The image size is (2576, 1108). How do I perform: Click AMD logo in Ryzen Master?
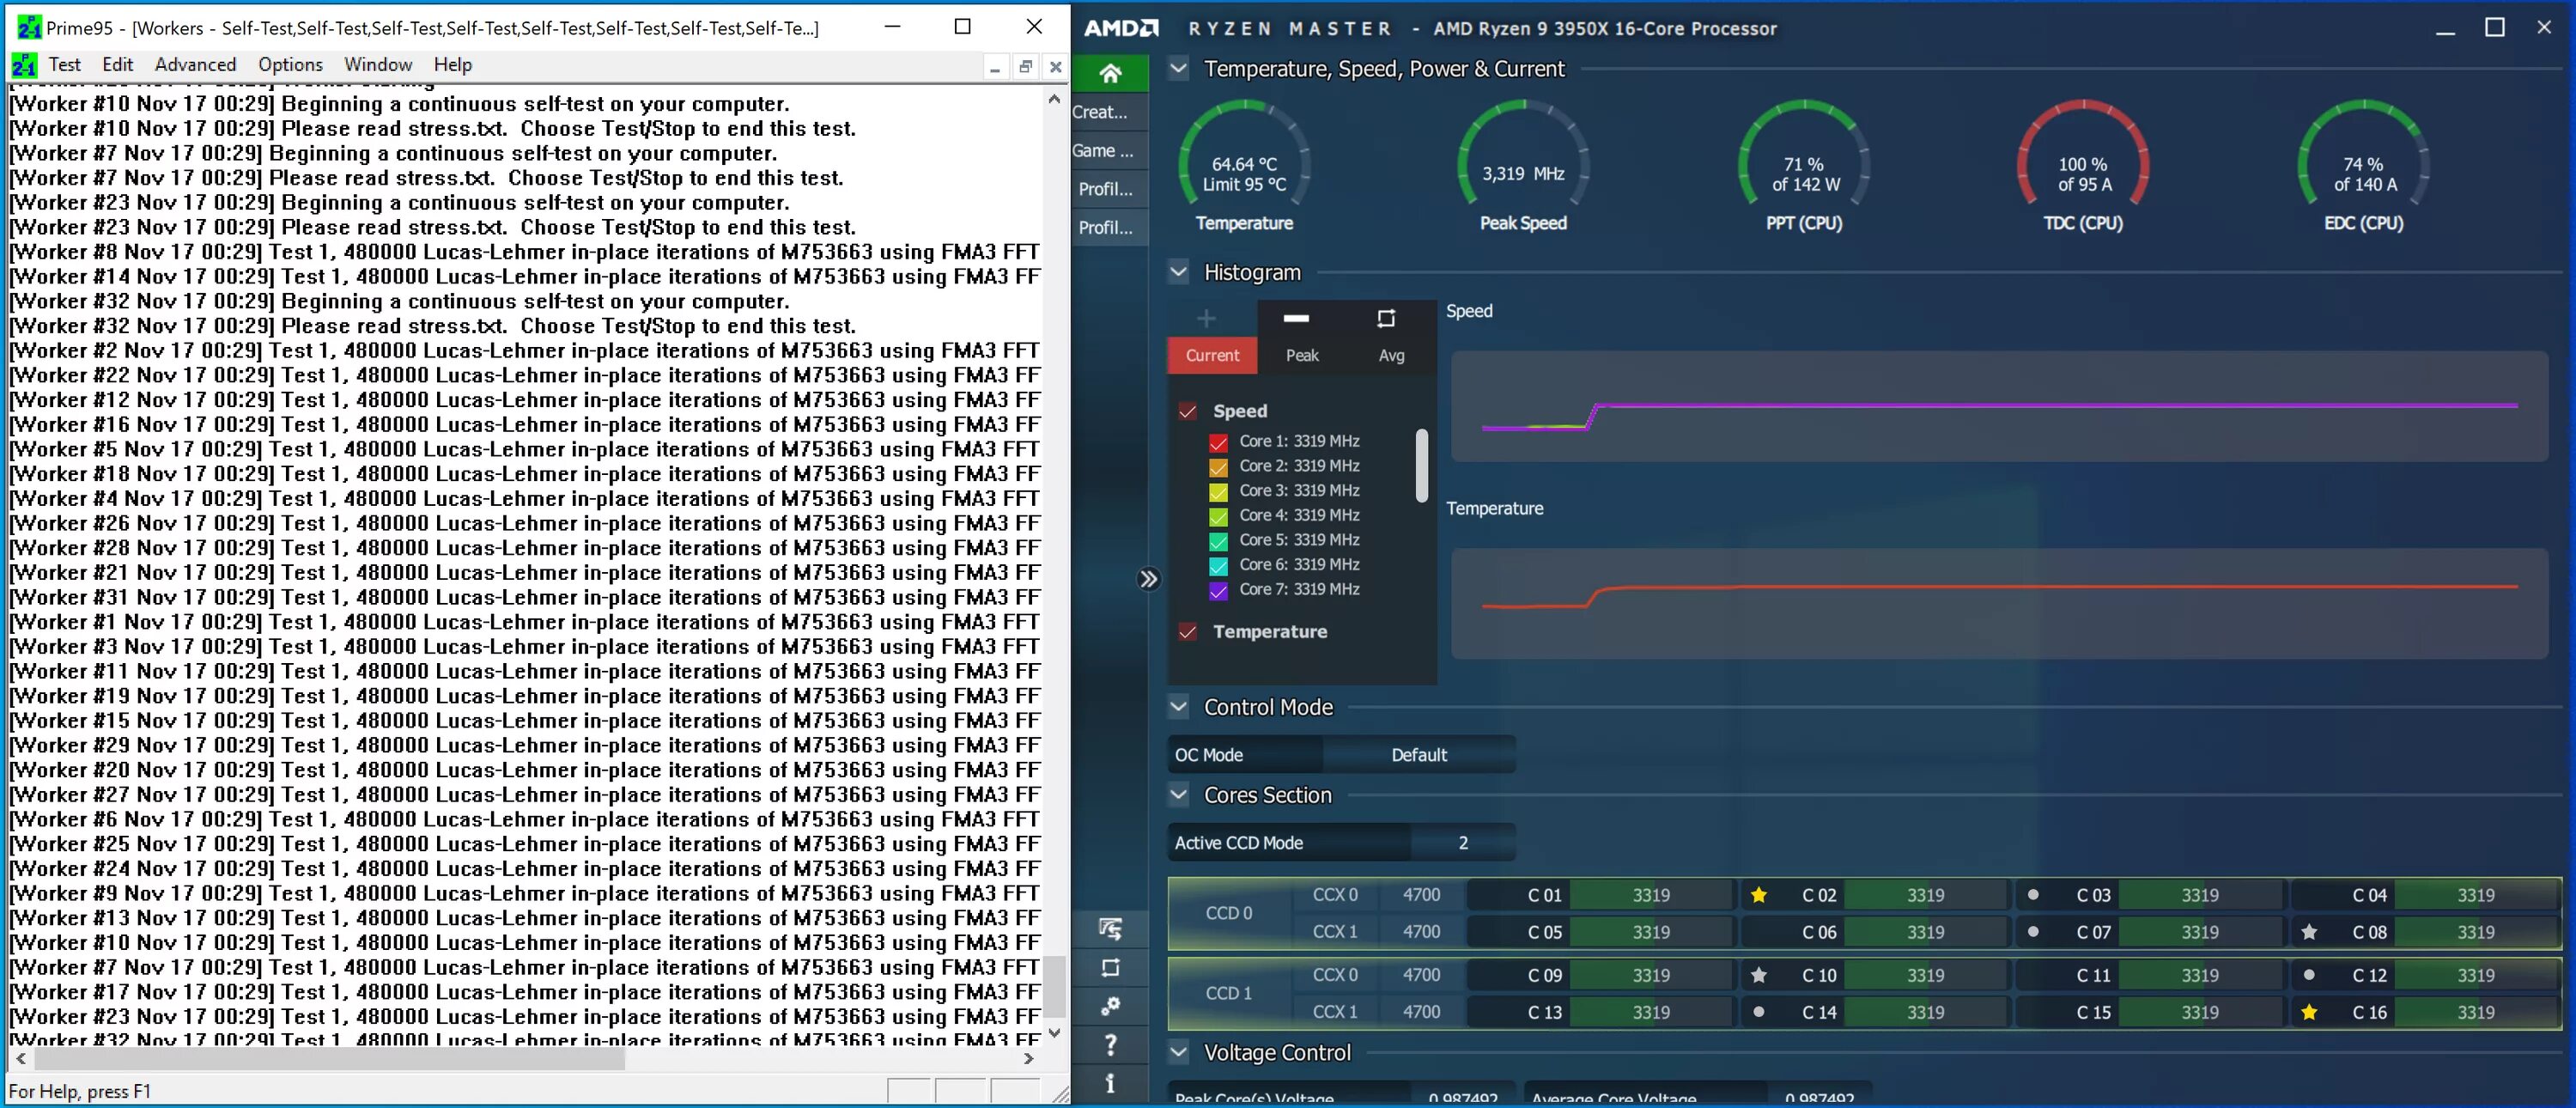[x=1121, y=28]
